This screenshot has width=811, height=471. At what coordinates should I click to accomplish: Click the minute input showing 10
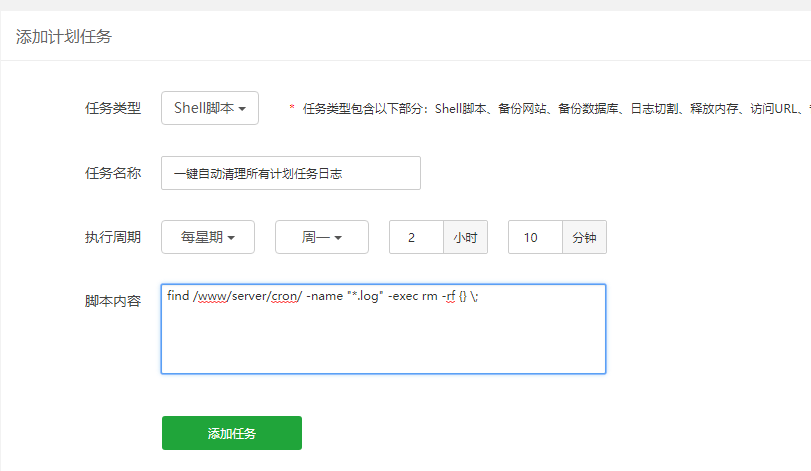pos(534,237)
